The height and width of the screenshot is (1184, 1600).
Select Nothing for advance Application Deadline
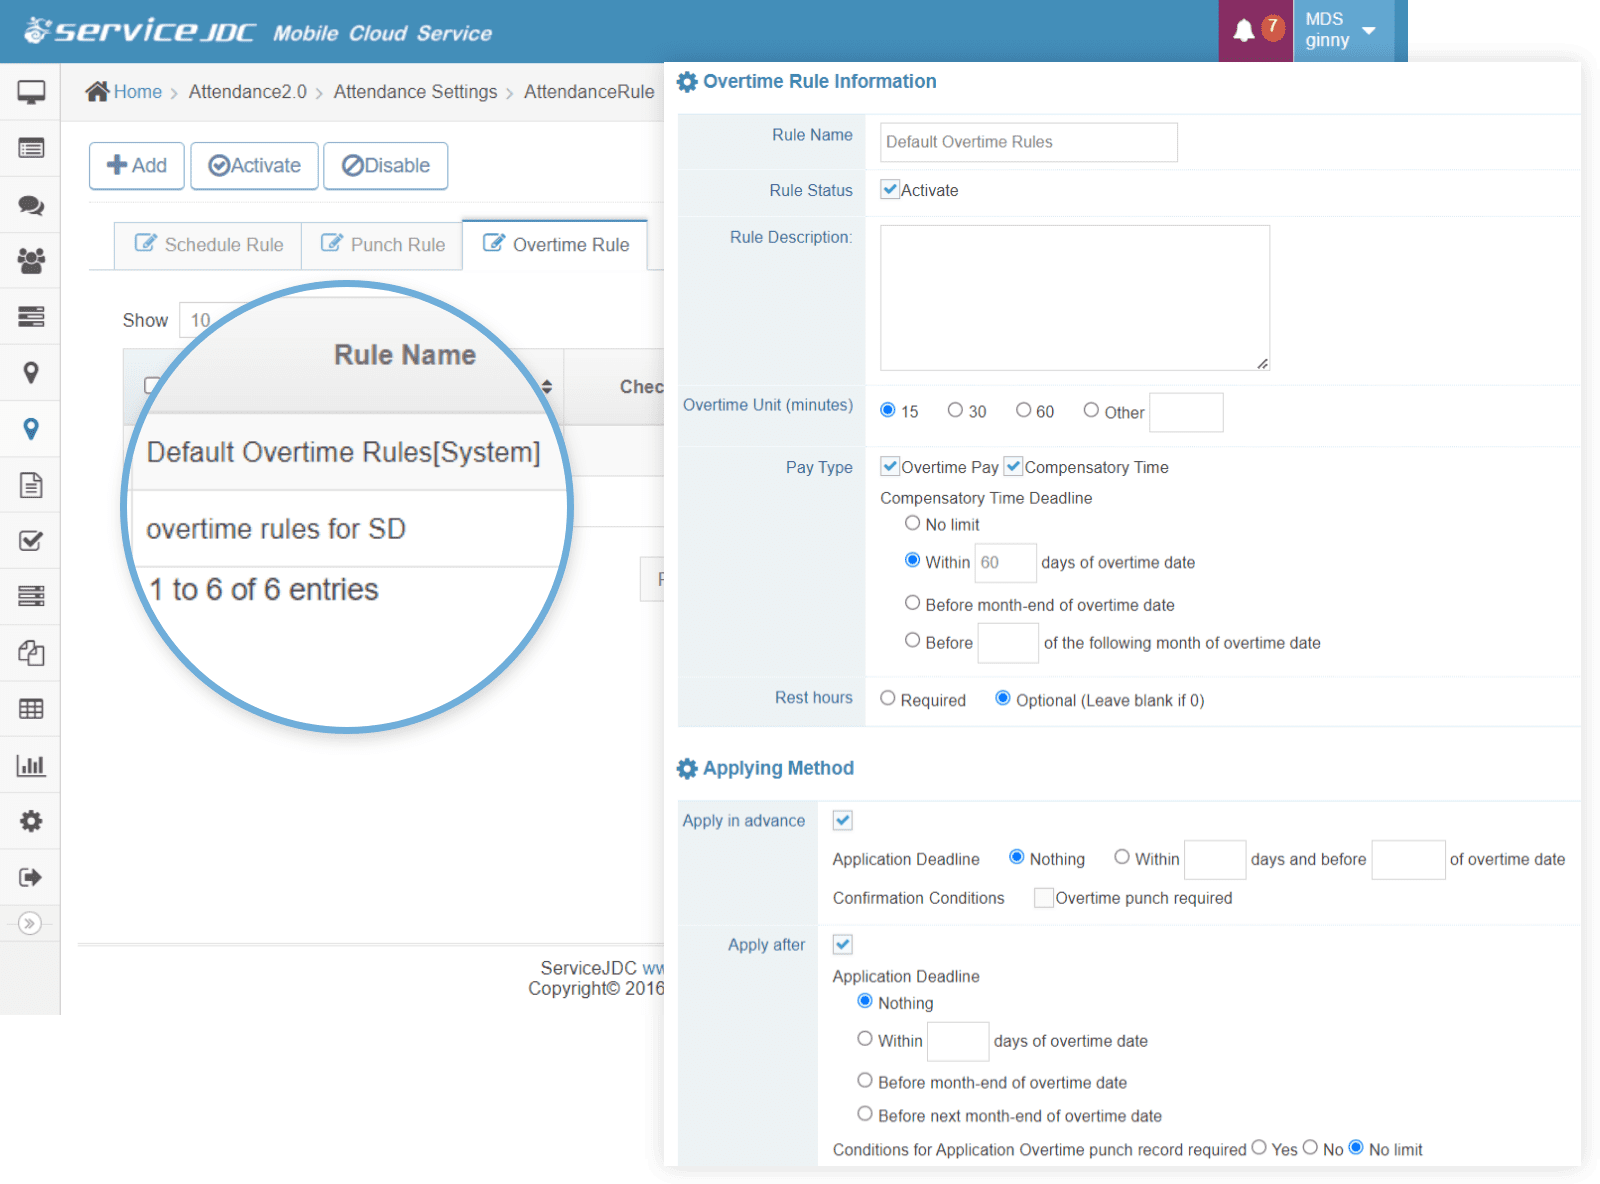(1017, 857)
